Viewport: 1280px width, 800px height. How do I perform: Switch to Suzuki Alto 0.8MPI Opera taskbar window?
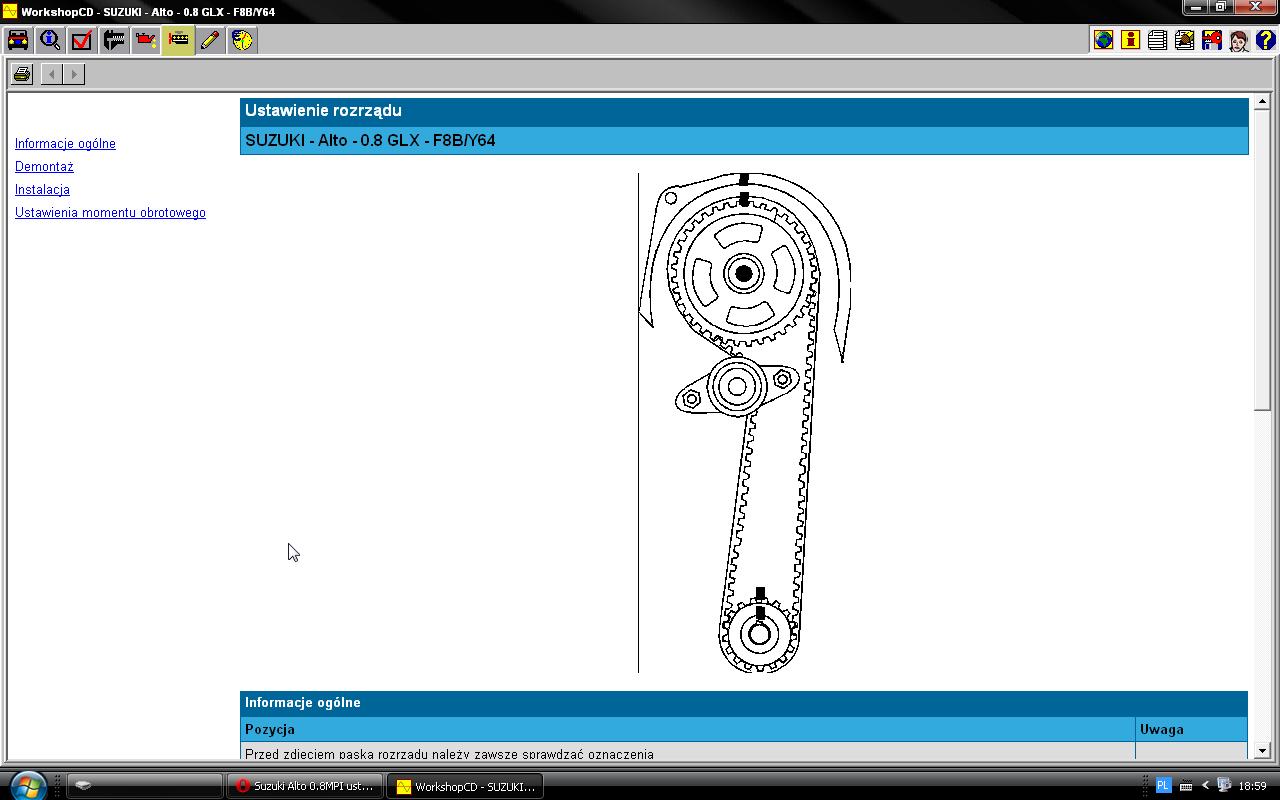(x=305, y=786)
